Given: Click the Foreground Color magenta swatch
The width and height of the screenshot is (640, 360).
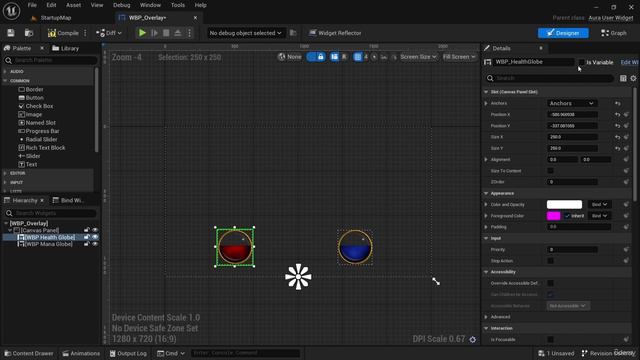Looking at the screenshot, I should 553,216.
